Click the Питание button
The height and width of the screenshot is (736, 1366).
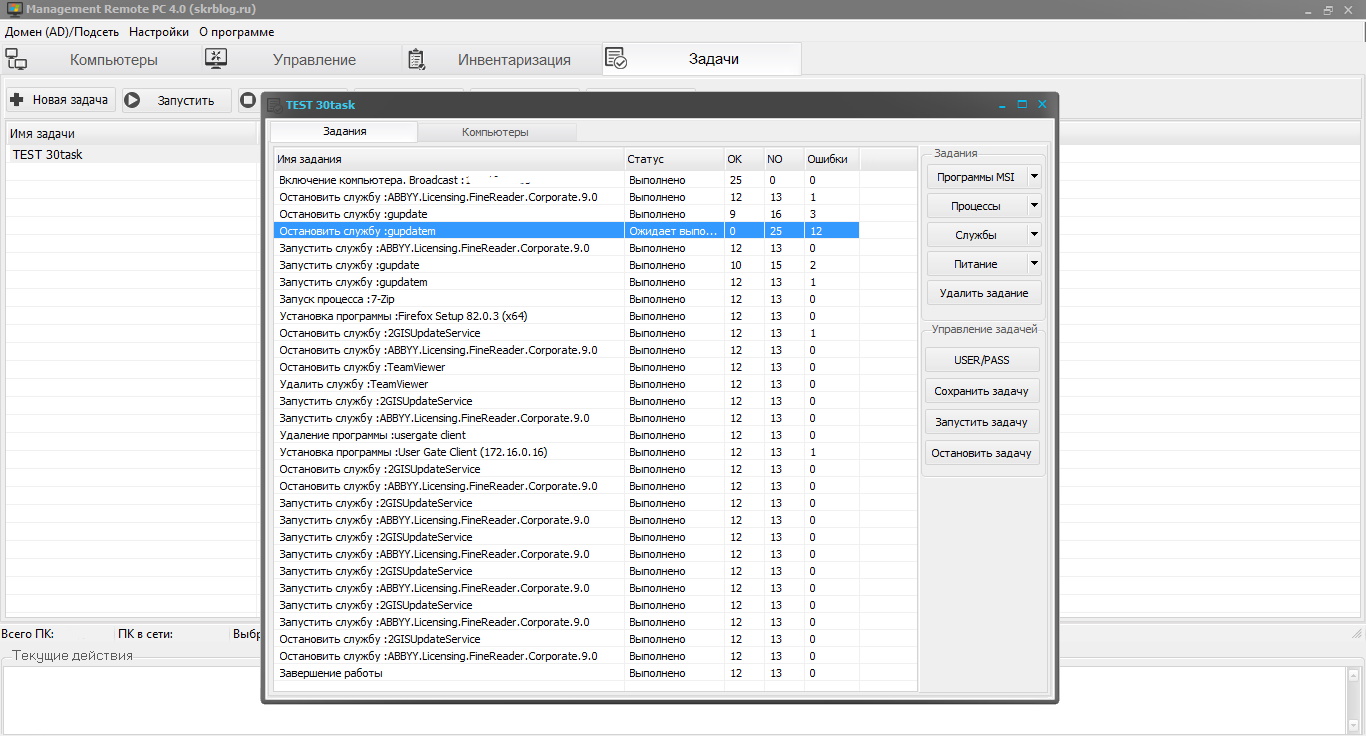[976, 264]
